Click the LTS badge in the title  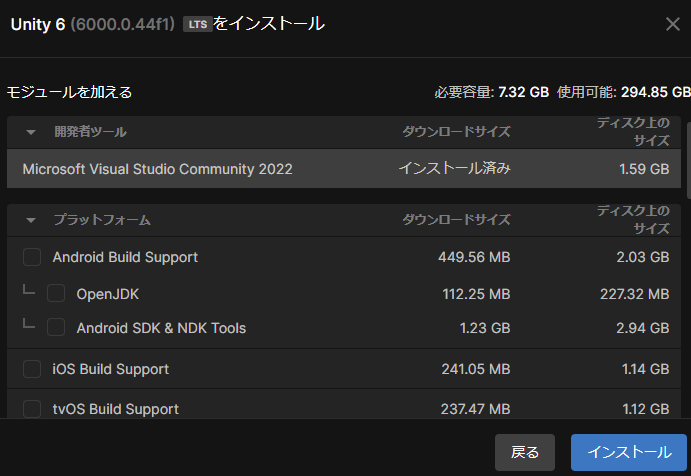pyautogui.click(x=198, y=24)
